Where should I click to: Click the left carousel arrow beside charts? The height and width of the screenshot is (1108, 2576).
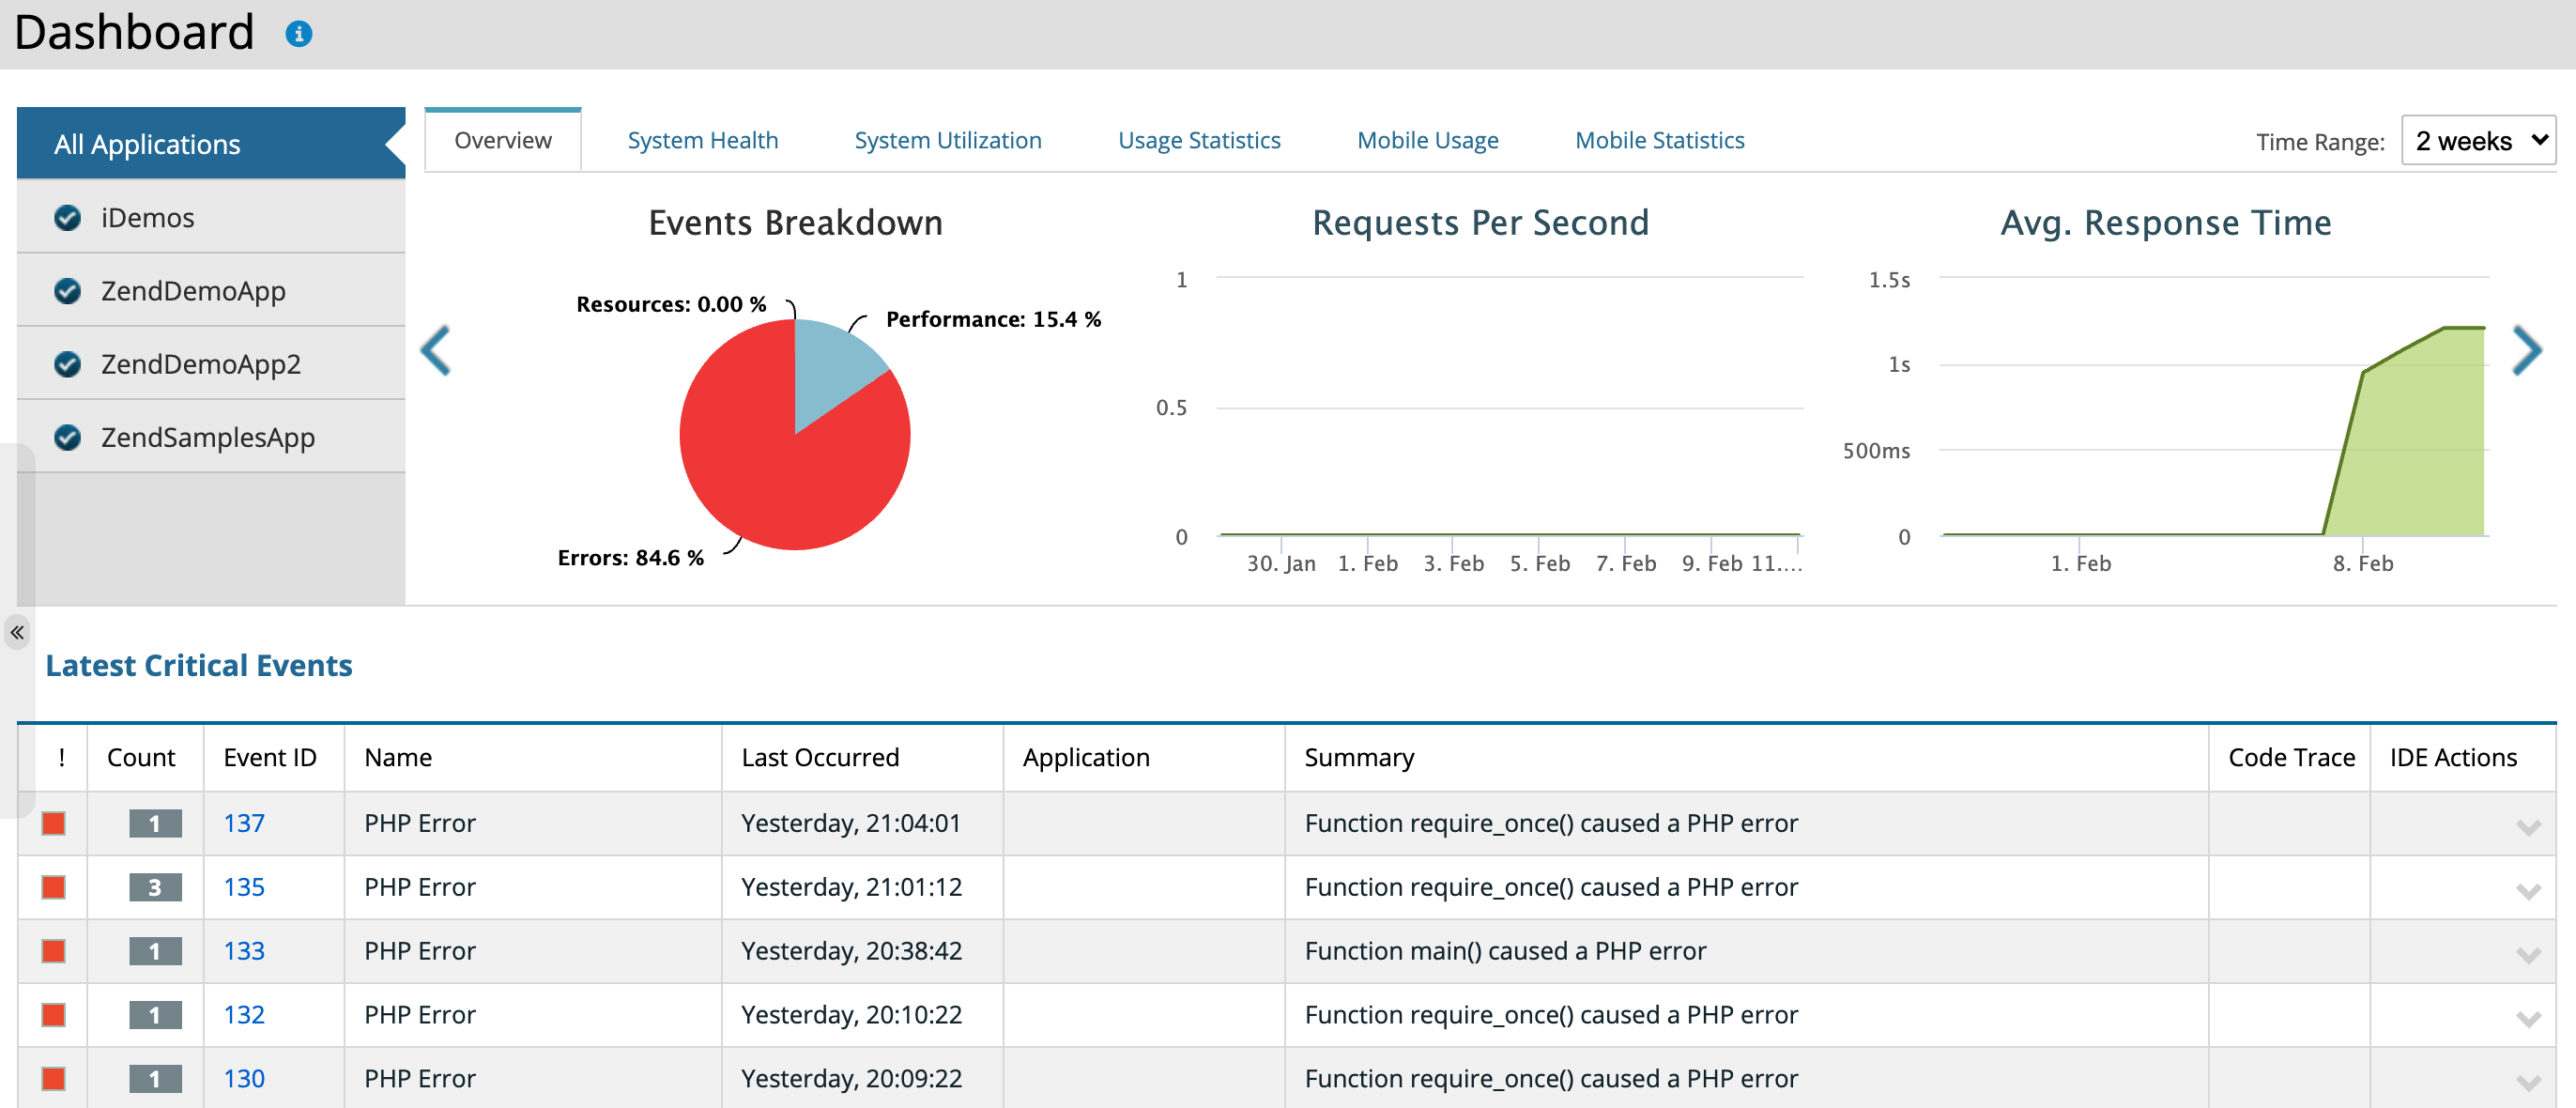[436, 351]
